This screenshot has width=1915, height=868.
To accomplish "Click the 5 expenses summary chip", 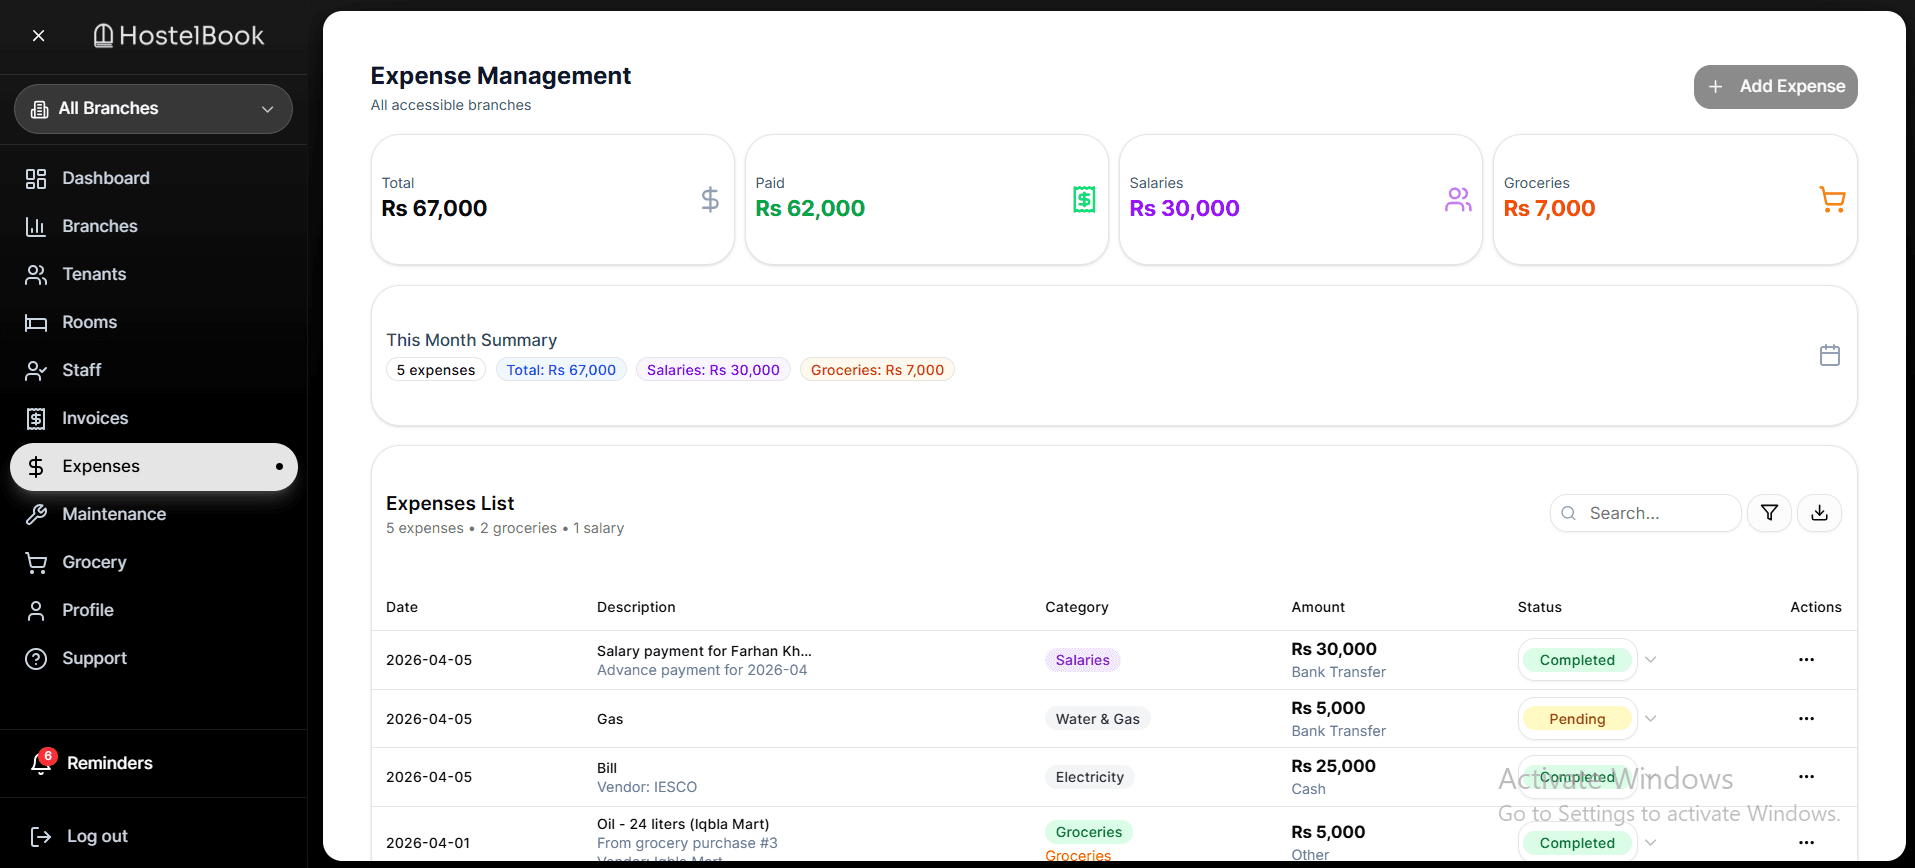I will tap(436, 370).
